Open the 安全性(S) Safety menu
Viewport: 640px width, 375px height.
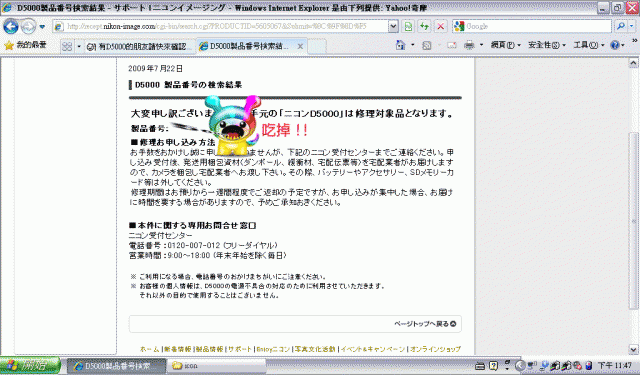pyautogui.click(x=547, y=45)
